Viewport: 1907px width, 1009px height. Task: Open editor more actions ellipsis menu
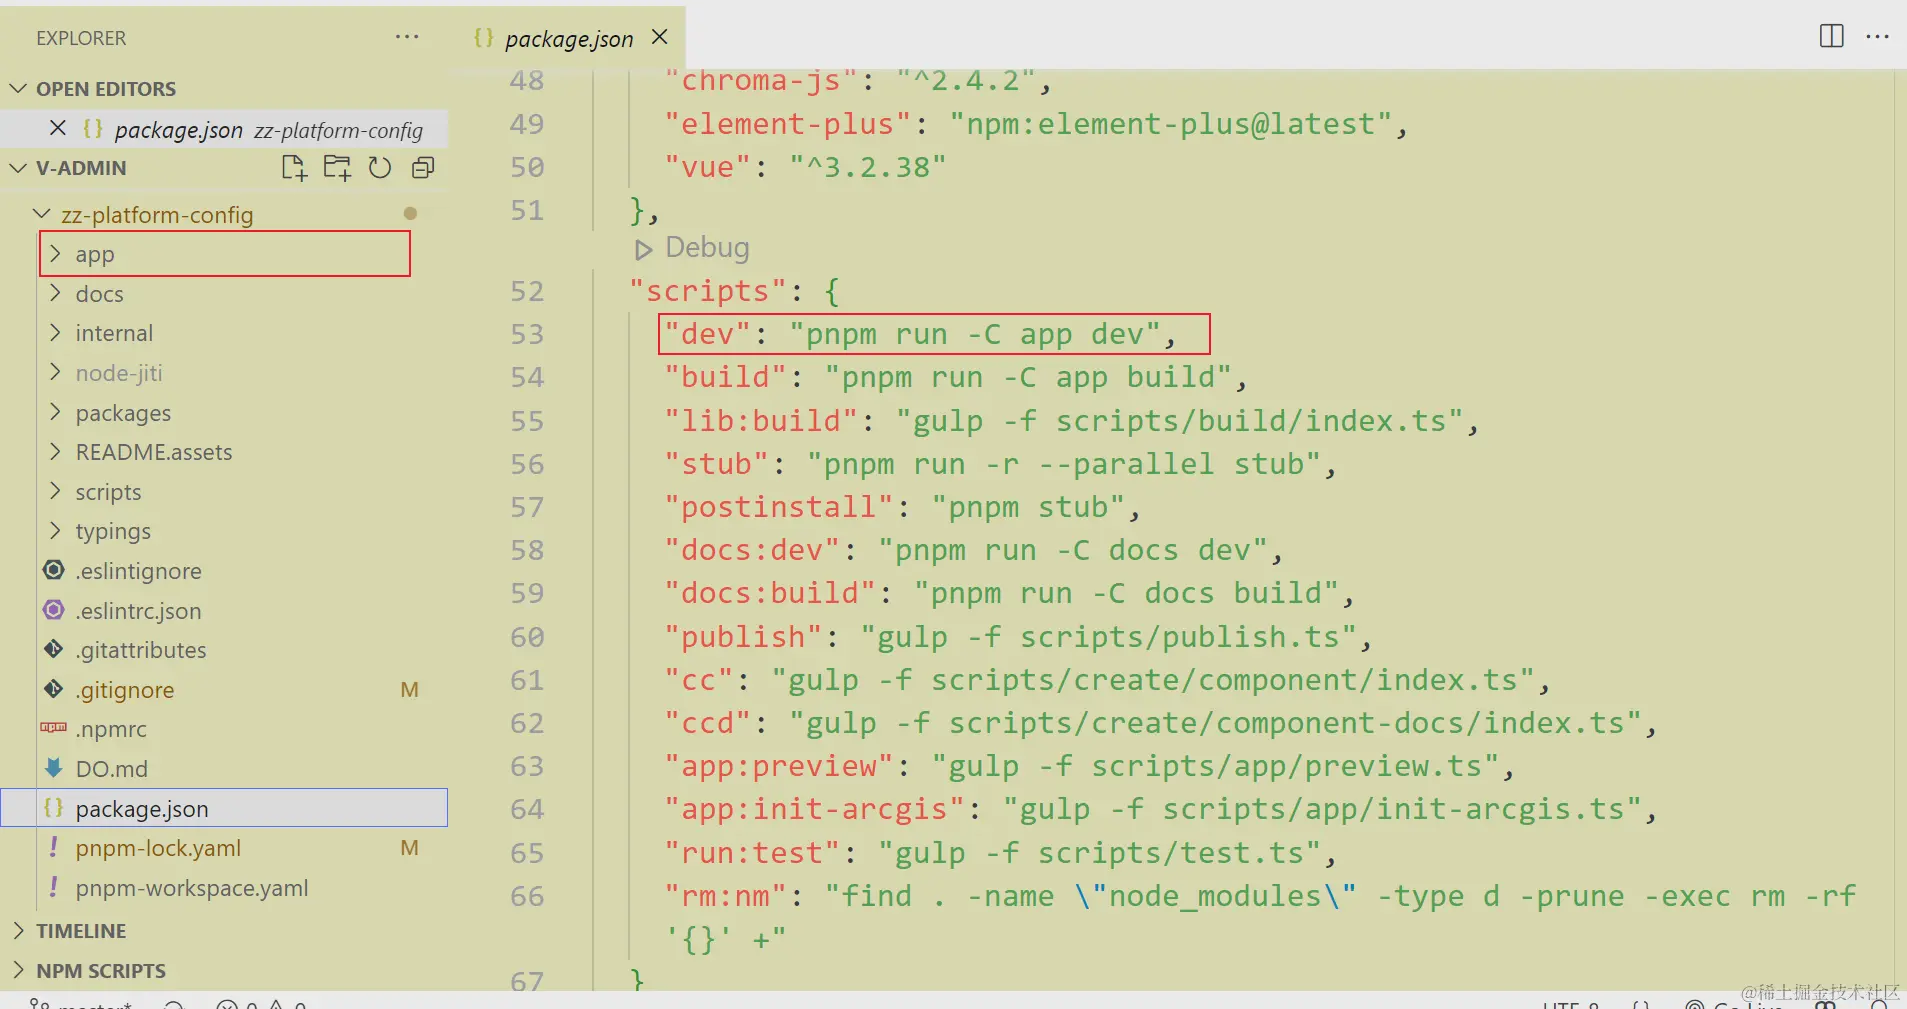1877,36
